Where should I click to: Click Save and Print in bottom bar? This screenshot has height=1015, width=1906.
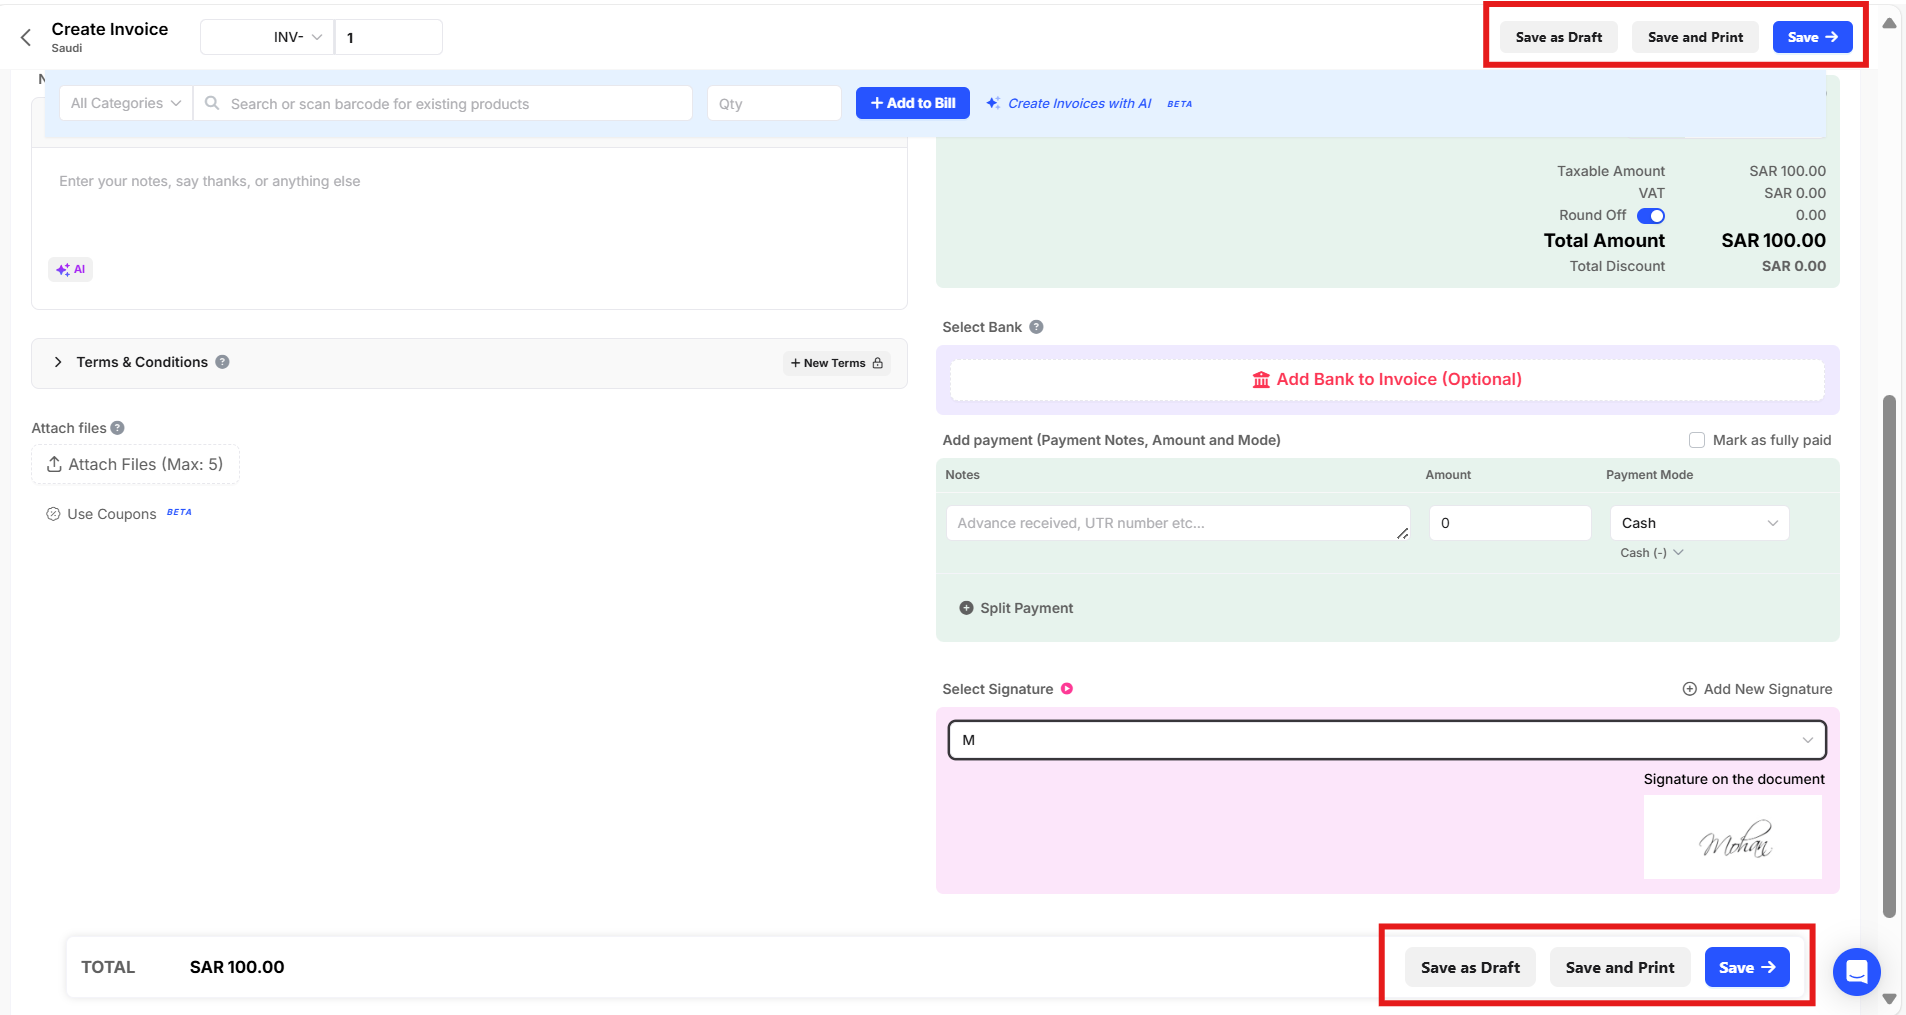pyautogui.click(x=1620, y=967)
